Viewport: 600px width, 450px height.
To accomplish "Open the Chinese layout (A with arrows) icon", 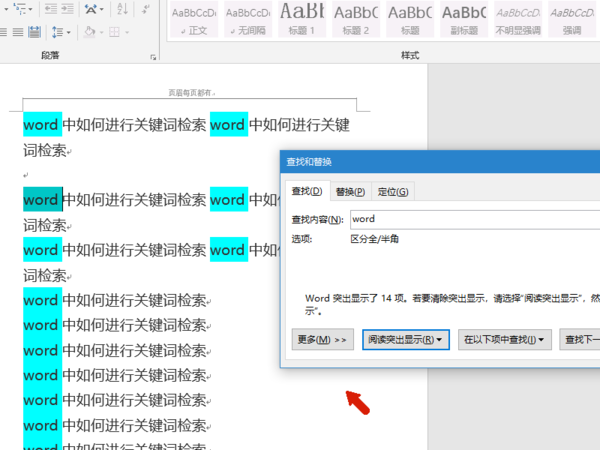I will (91, 9).
